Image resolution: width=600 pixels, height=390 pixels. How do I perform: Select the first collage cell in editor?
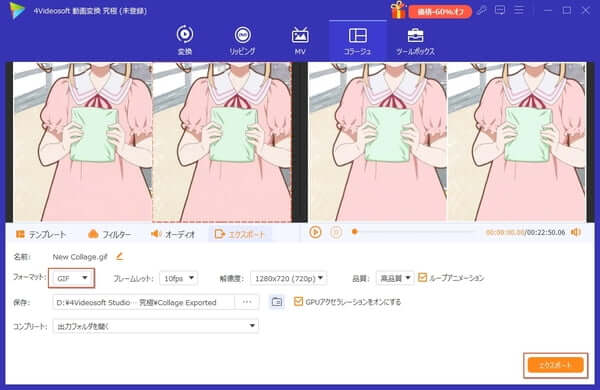tap(83, 142)
